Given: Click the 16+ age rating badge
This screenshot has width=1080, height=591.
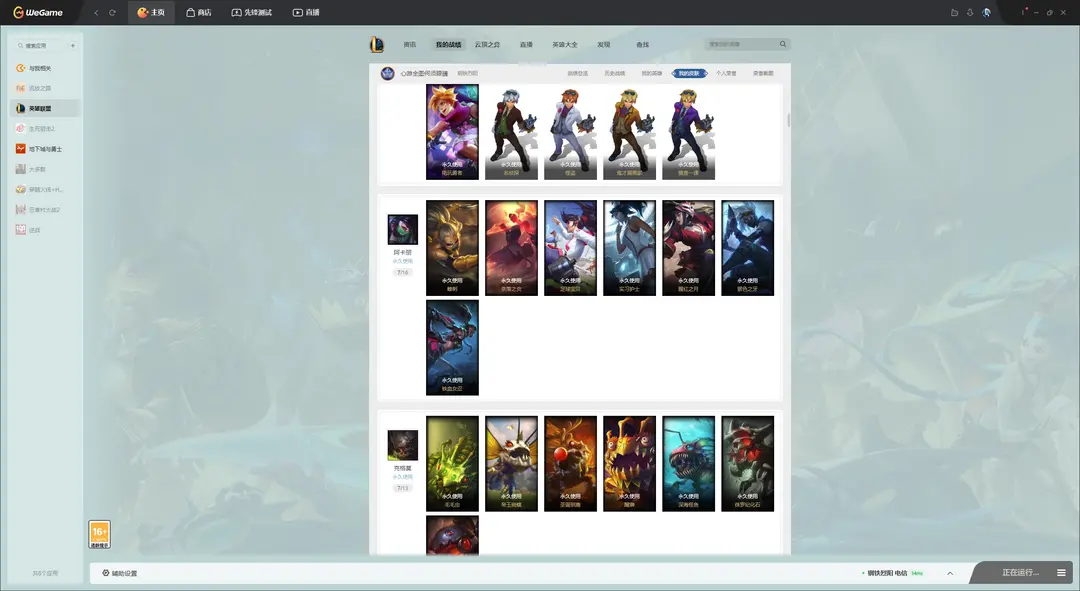Looking at the screenshot, I should [x=99, y=535].
